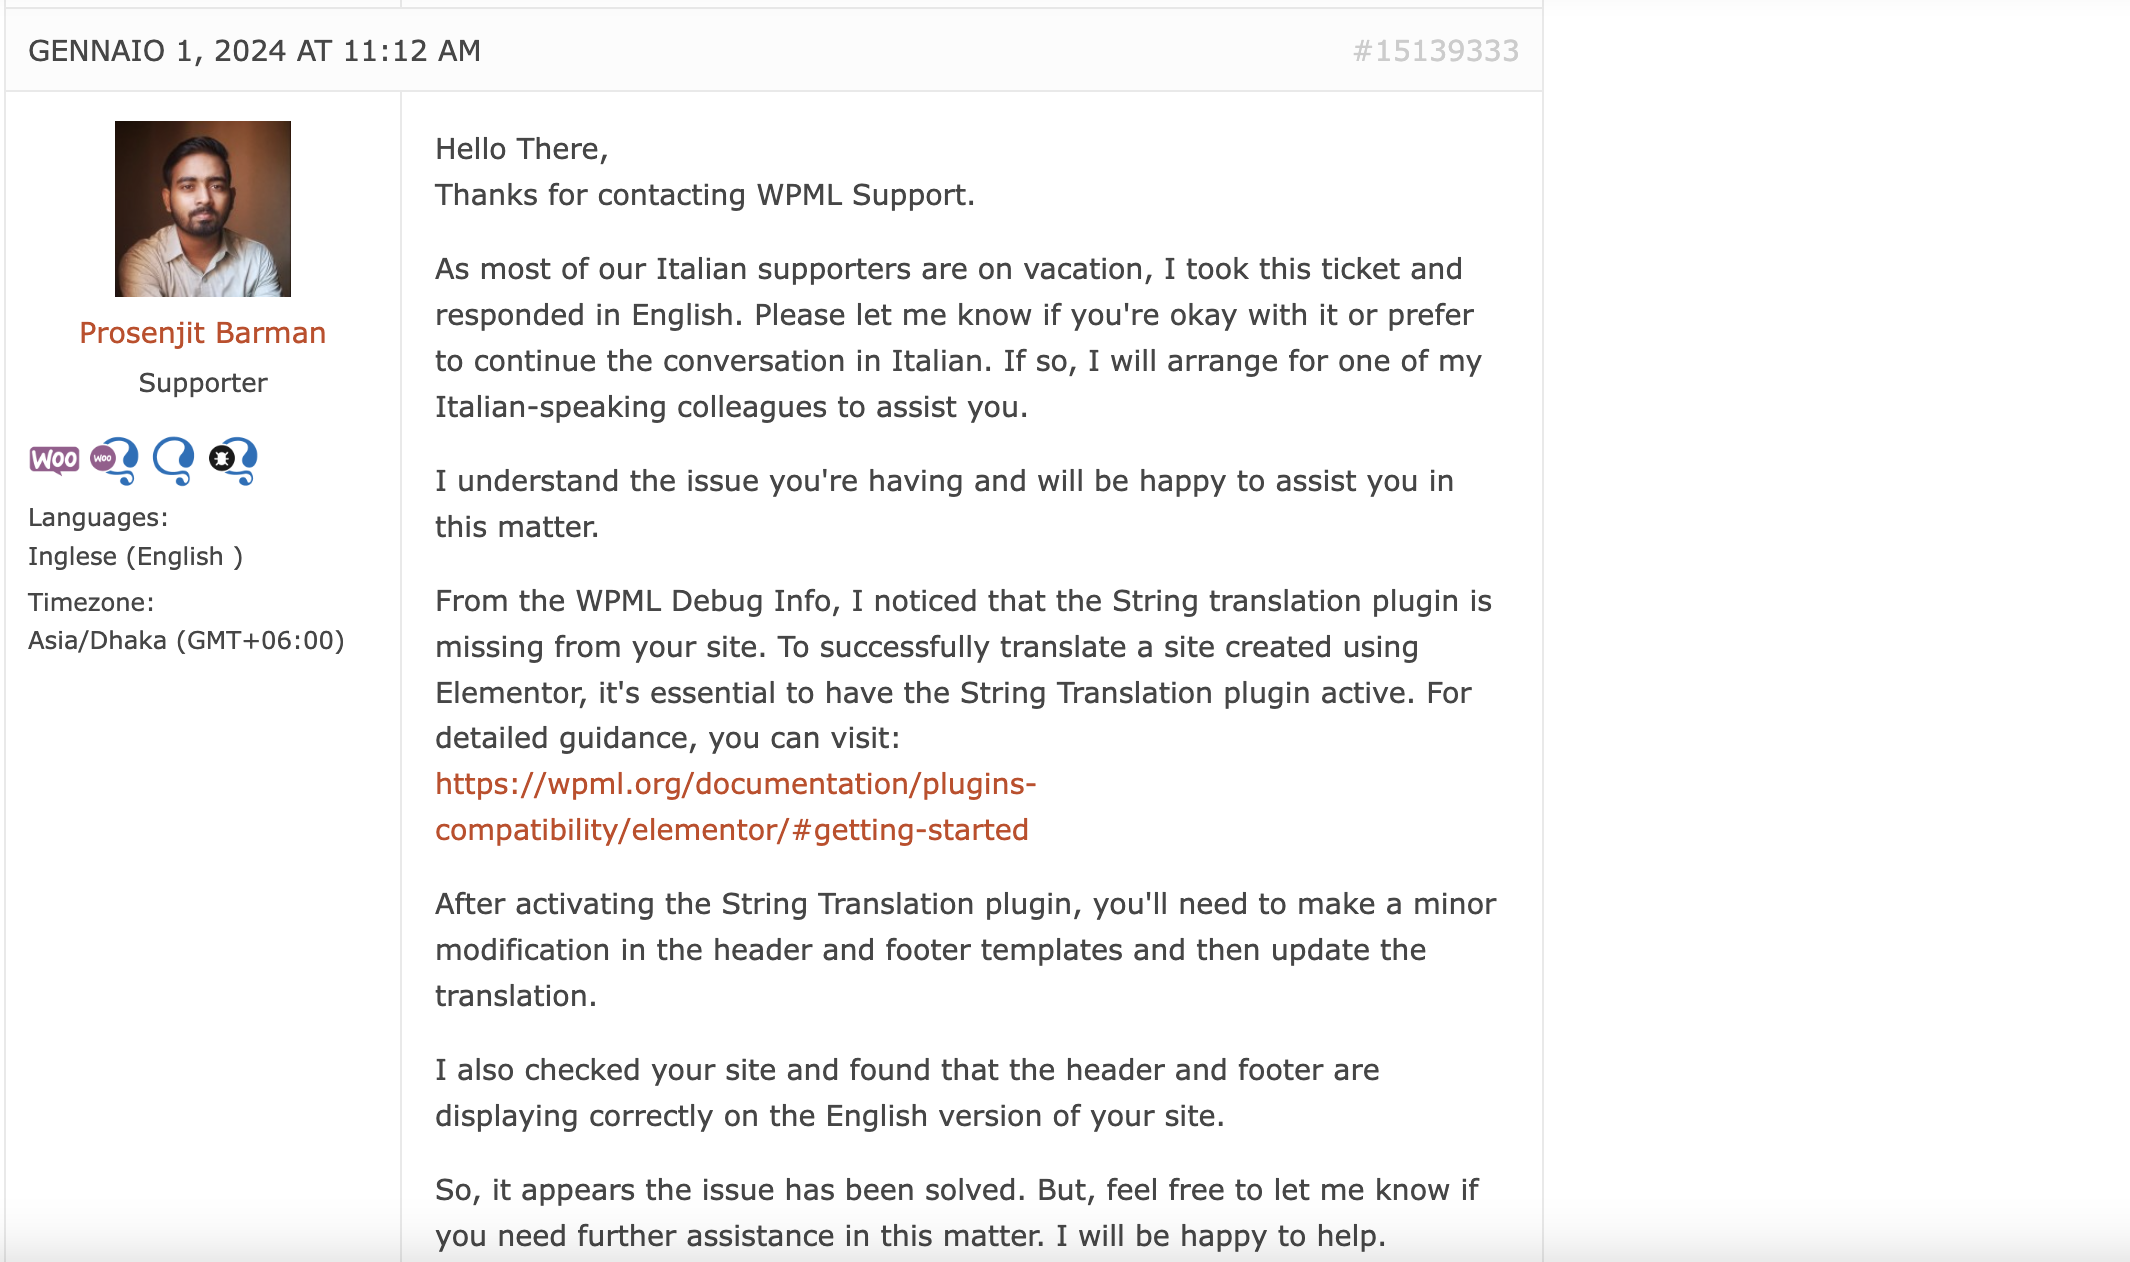Follow the Elementor getting-started documentation link

click(735, 807)
